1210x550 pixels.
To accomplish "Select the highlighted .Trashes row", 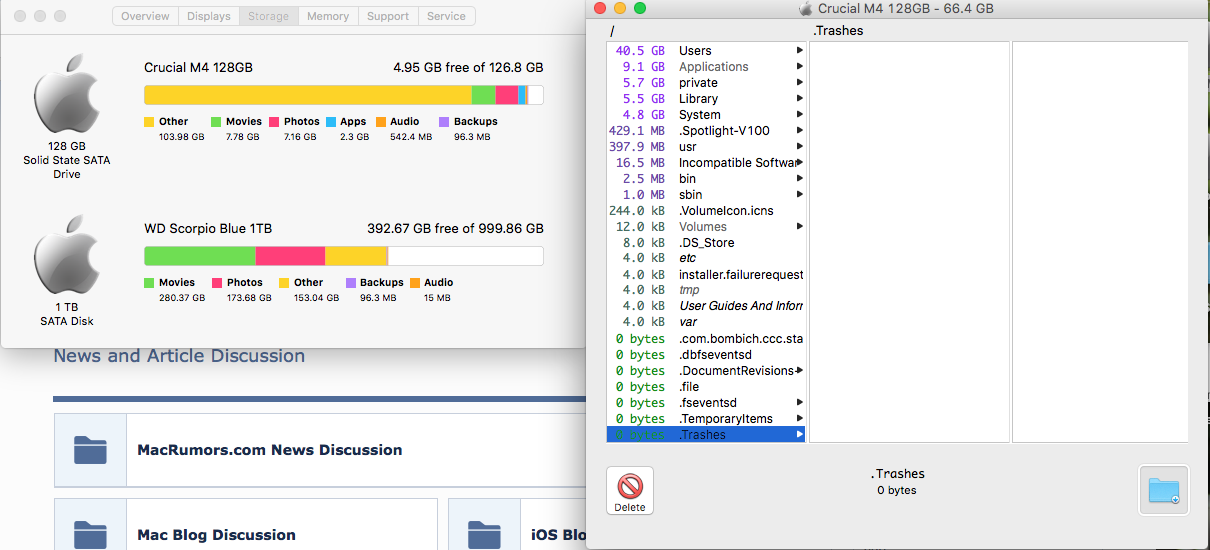I will [706, 434].
